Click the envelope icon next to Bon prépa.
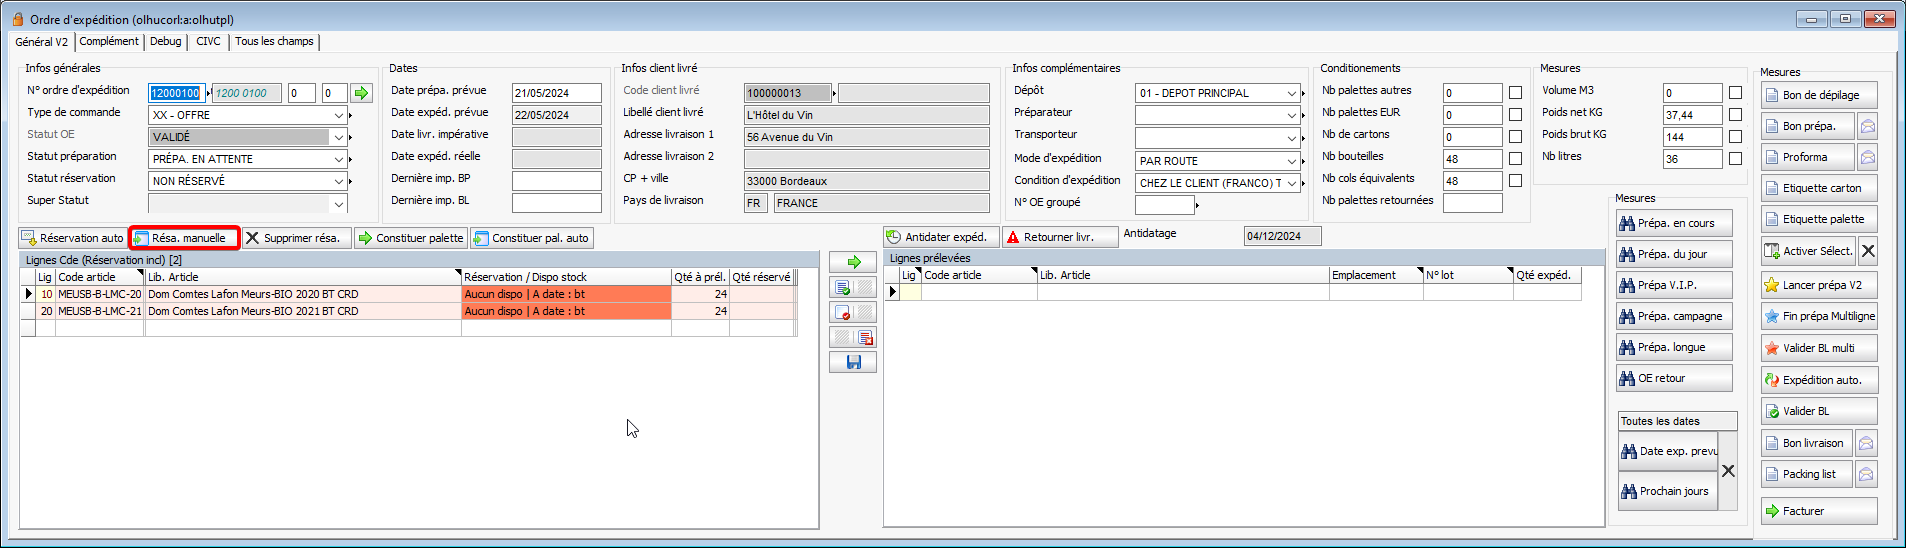The height and width of the screenshot is (548, 1906). coord(1866,127)
